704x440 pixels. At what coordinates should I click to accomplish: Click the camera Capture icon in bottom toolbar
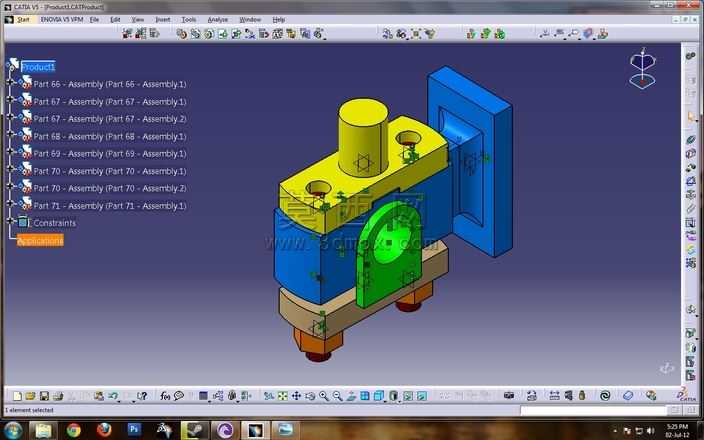click(x=509, y=396)
